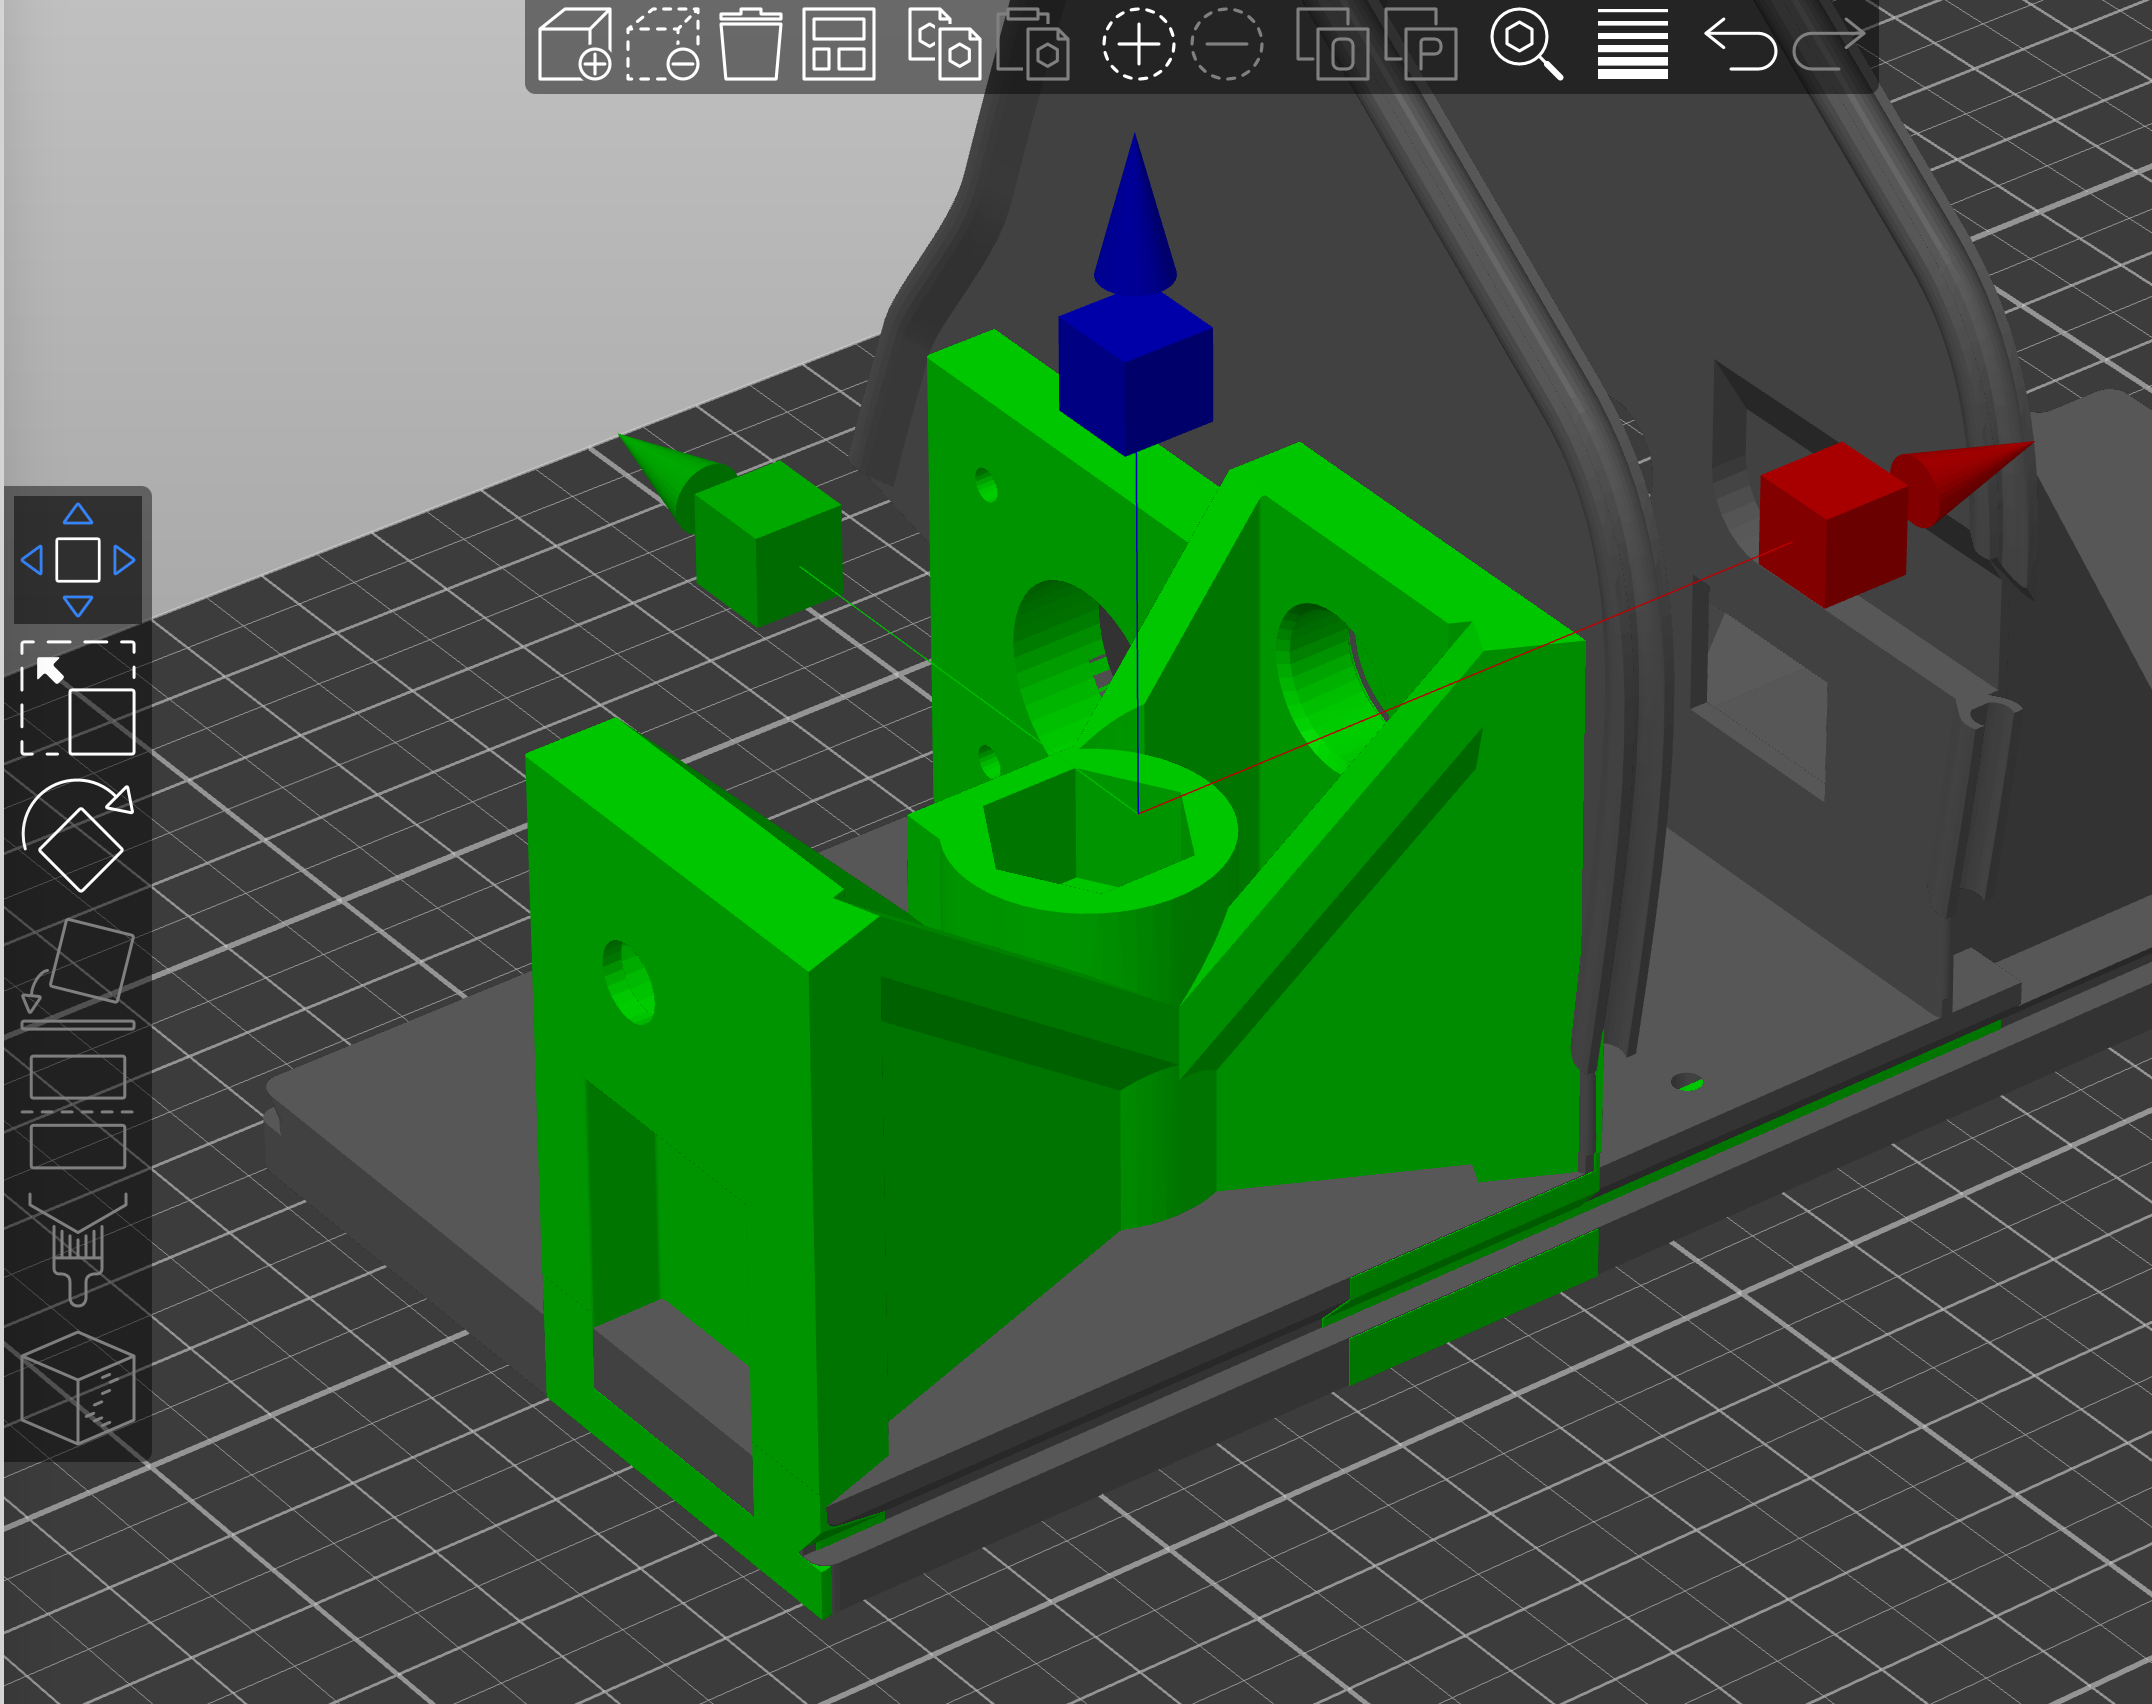
Task: Open the copy original tool marked O
Action: (x=1334, y=47)
